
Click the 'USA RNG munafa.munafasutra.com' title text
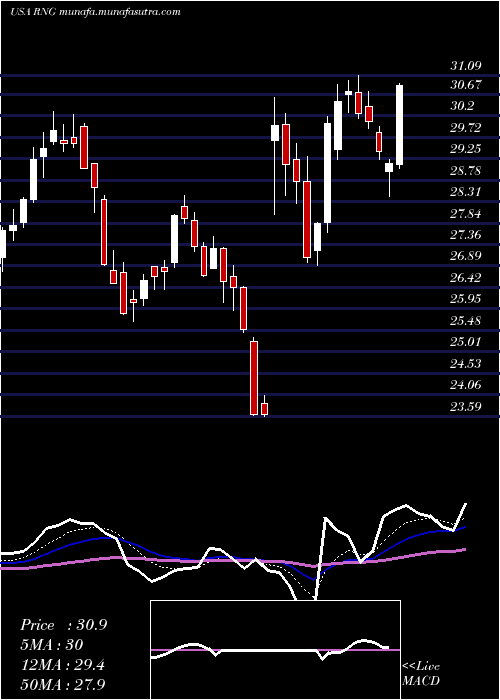pos(95,12)
